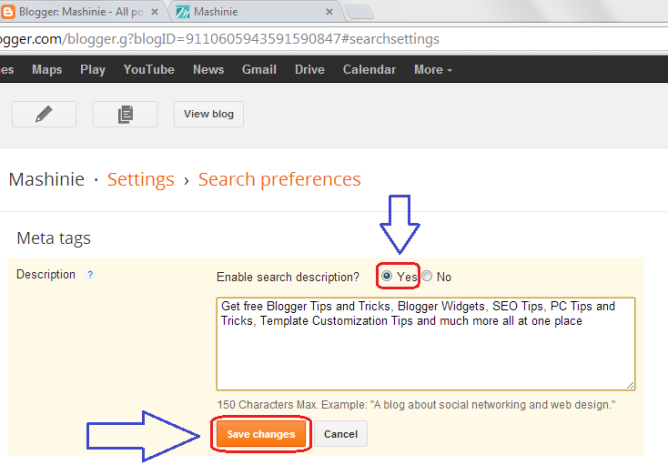The width and height of the screenshot is (668, 465).
Task: Close the Mashinie browser tab
Action: point(329,12)
